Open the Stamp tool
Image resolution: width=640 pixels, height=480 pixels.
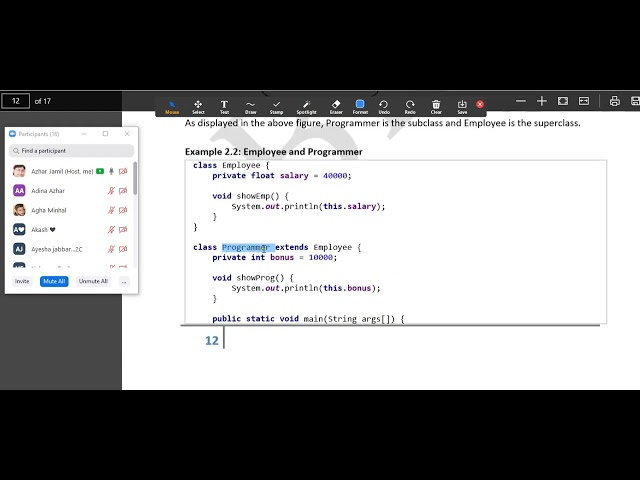[x=276, y=105]
